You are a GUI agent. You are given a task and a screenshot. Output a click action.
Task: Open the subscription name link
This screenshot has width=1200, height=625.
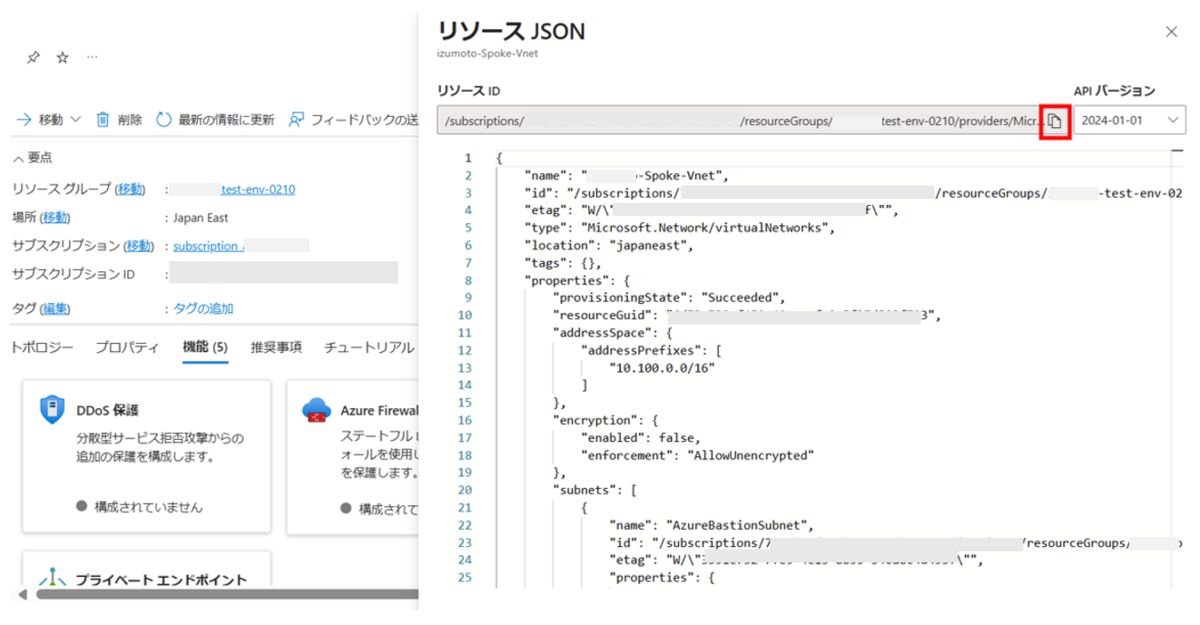point(206,245)
